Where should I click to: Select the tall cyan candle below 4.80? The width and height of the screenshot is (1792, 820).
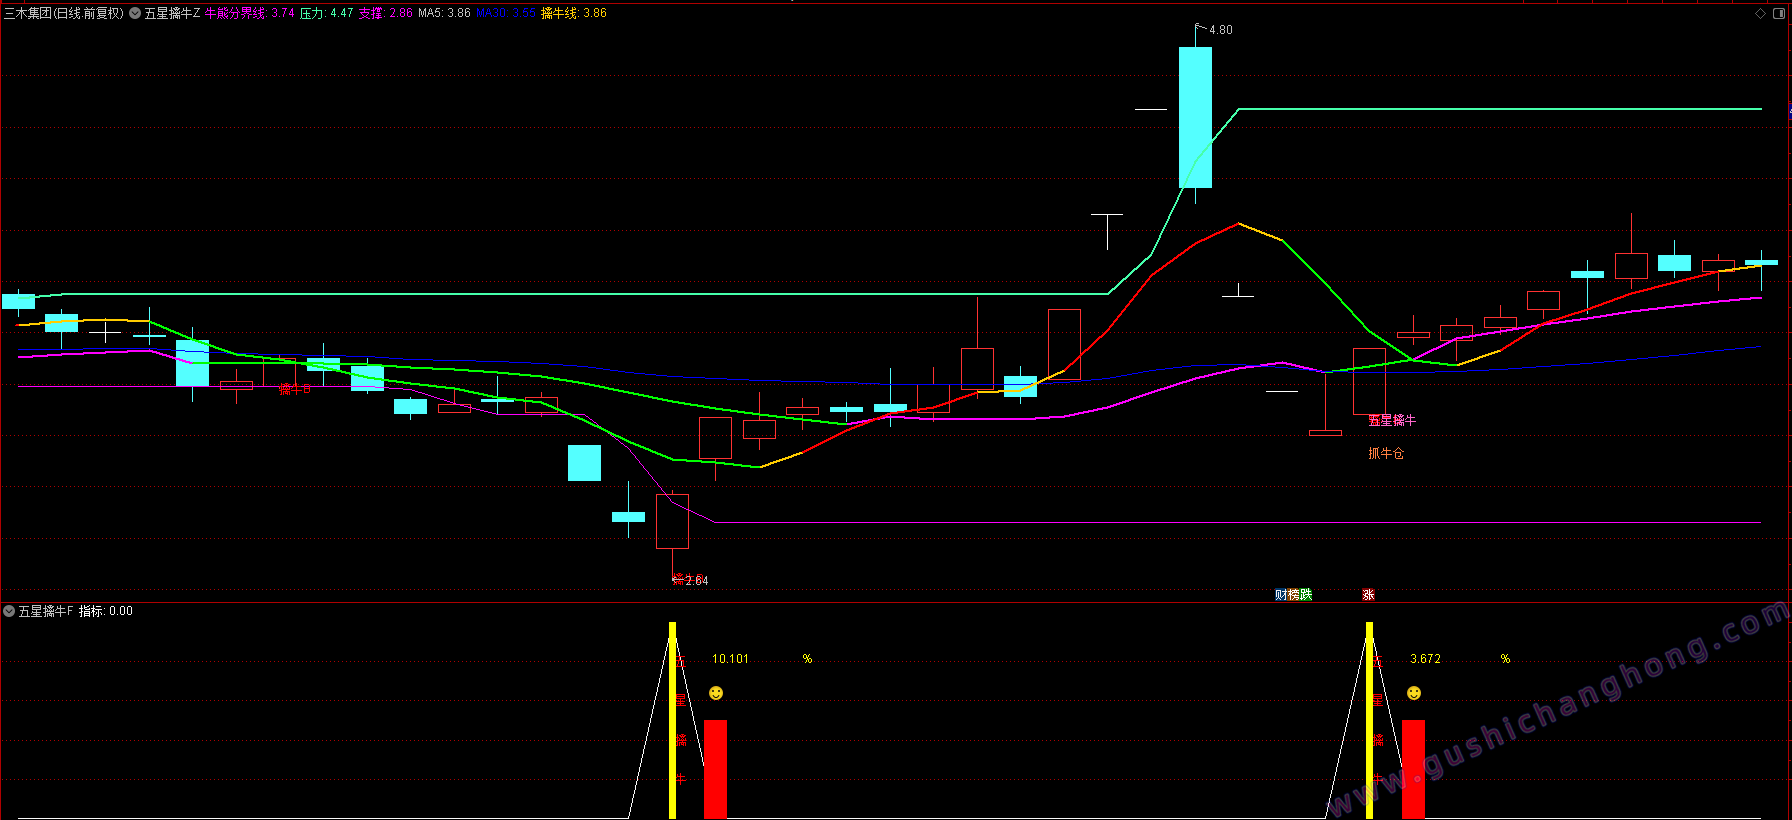[x=1195, y=117]
